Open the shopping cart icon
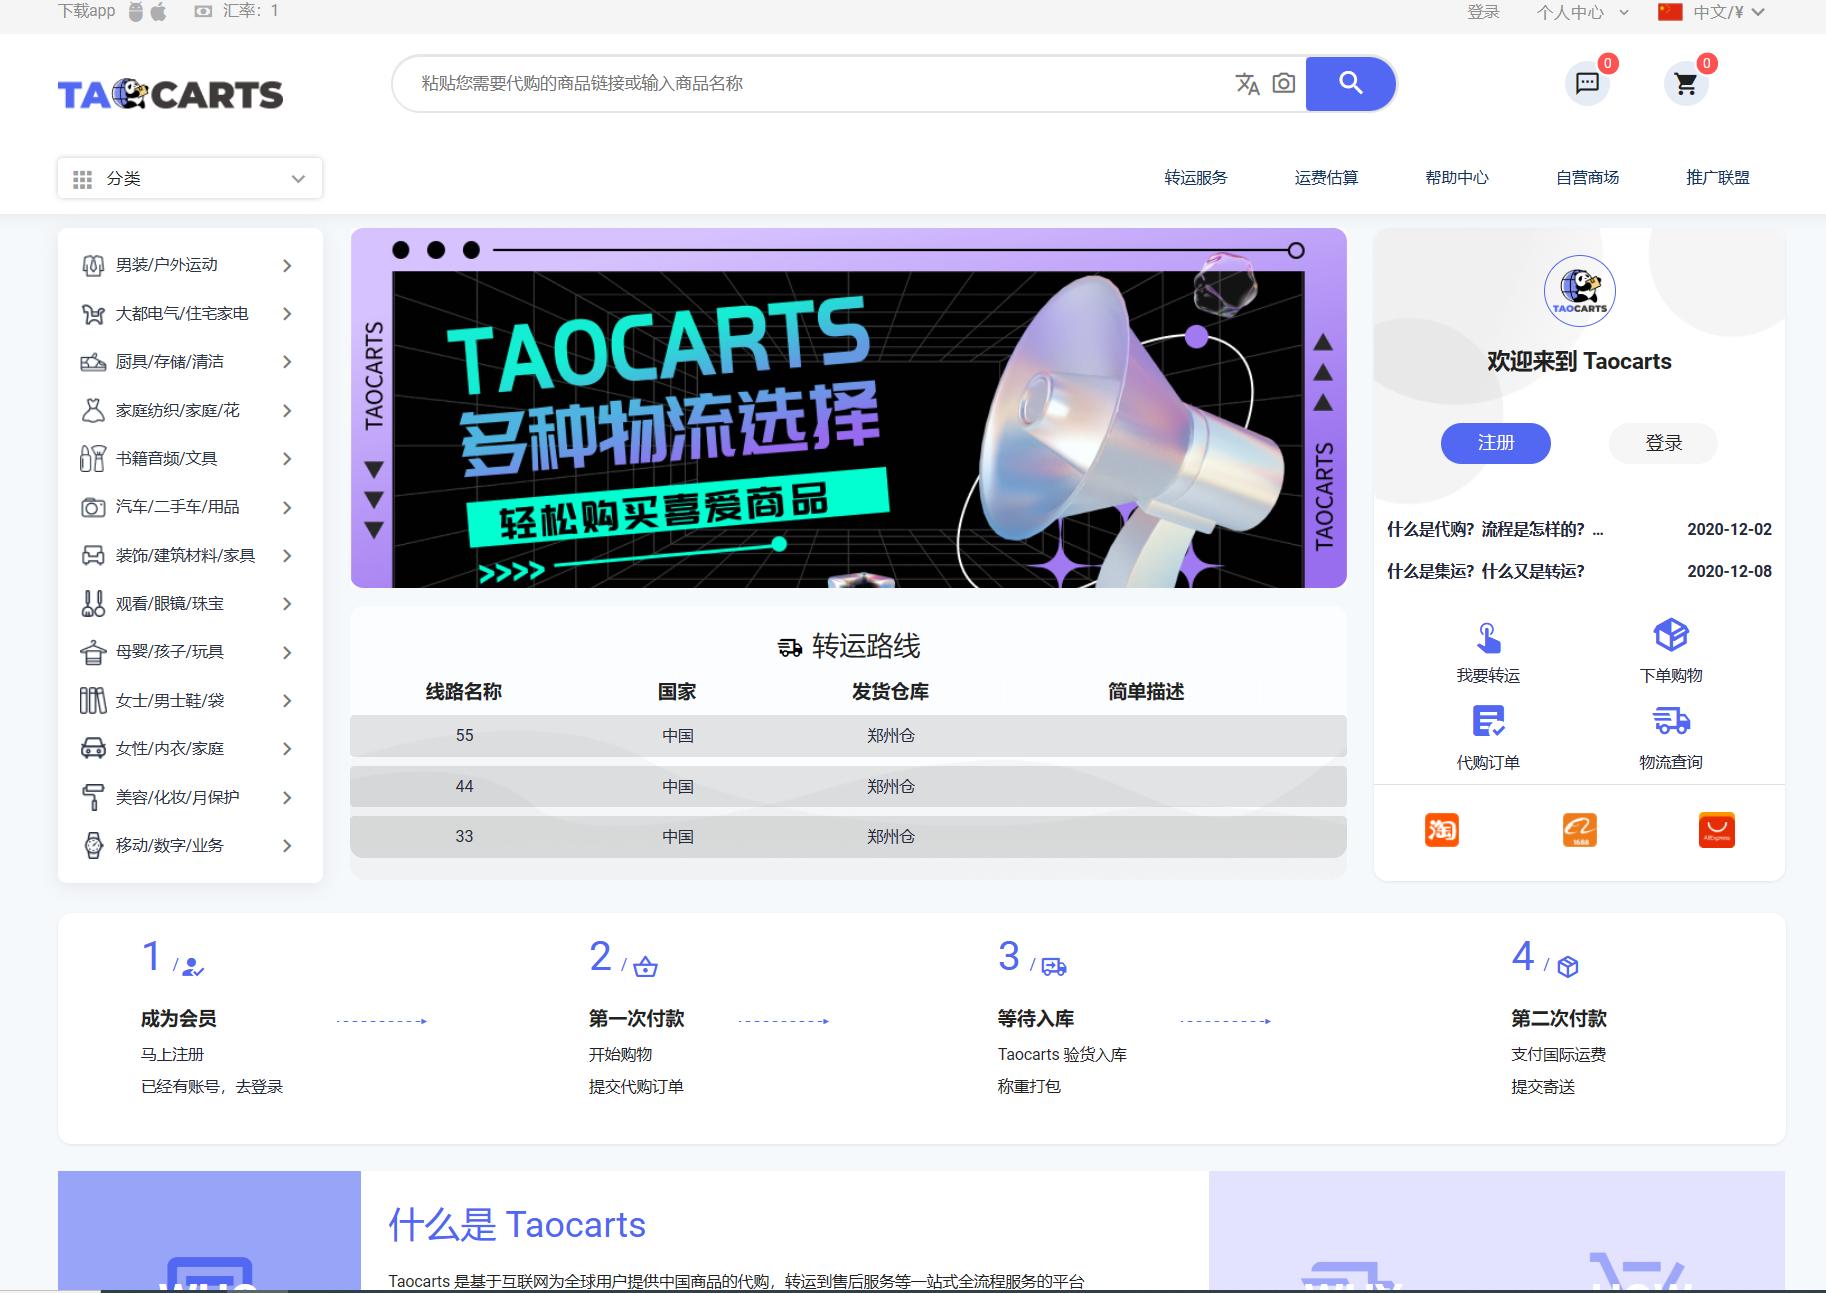Screen dimensions: 1826x1293 1686,84
